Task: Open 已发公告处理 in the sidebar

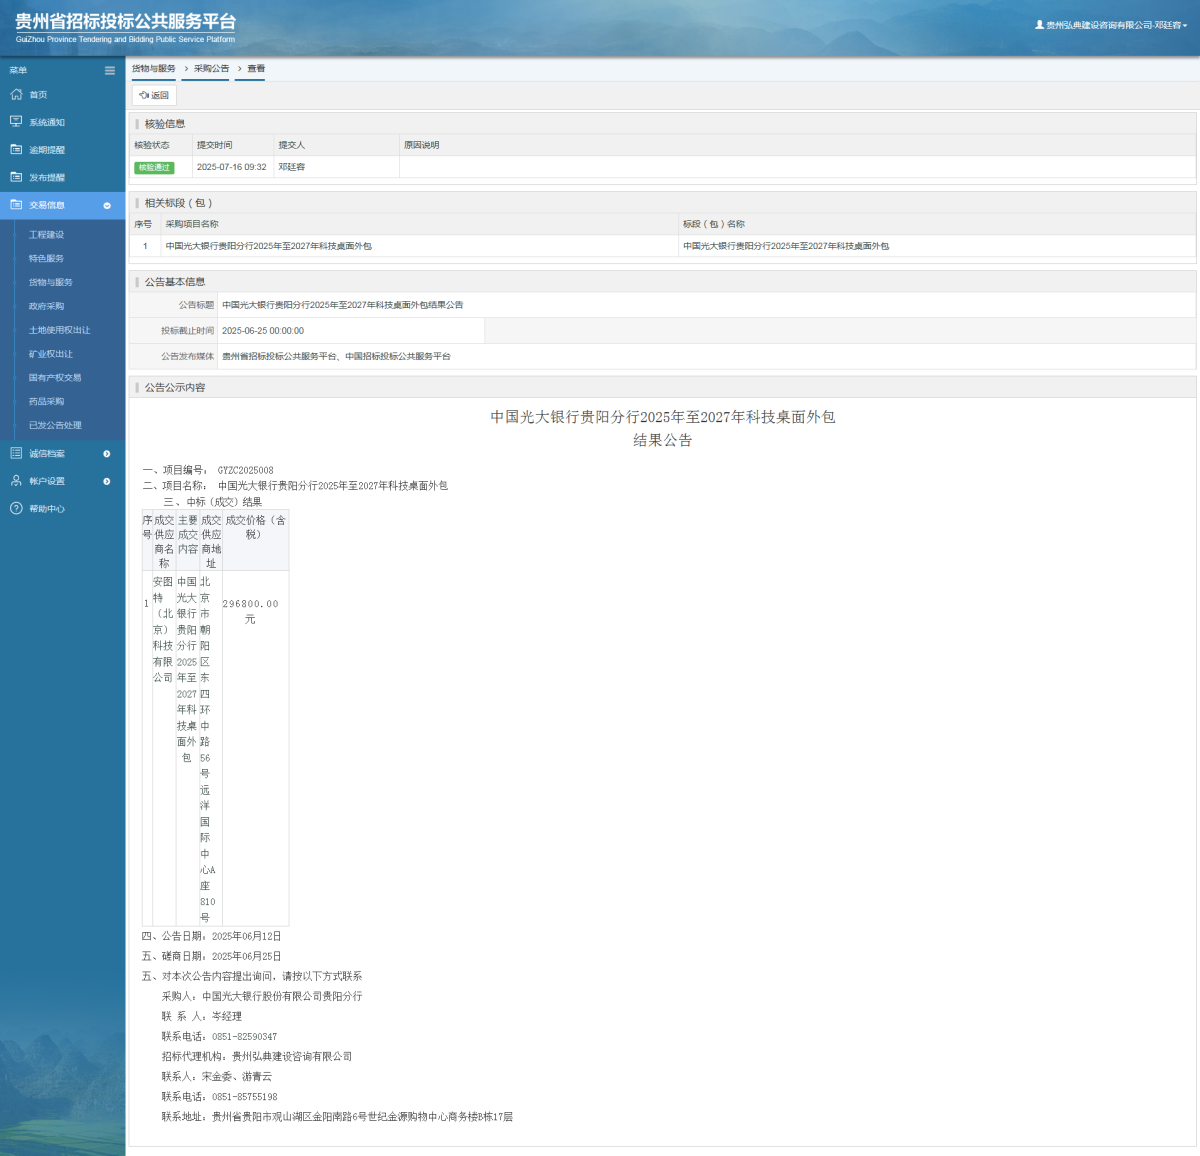Action: (x=55, y=425)
